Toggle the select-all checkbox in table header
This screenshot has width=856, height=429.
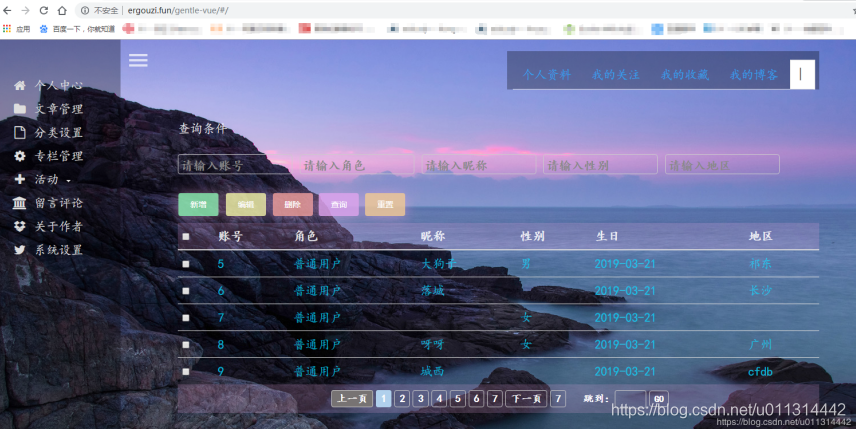pos(186,236)
